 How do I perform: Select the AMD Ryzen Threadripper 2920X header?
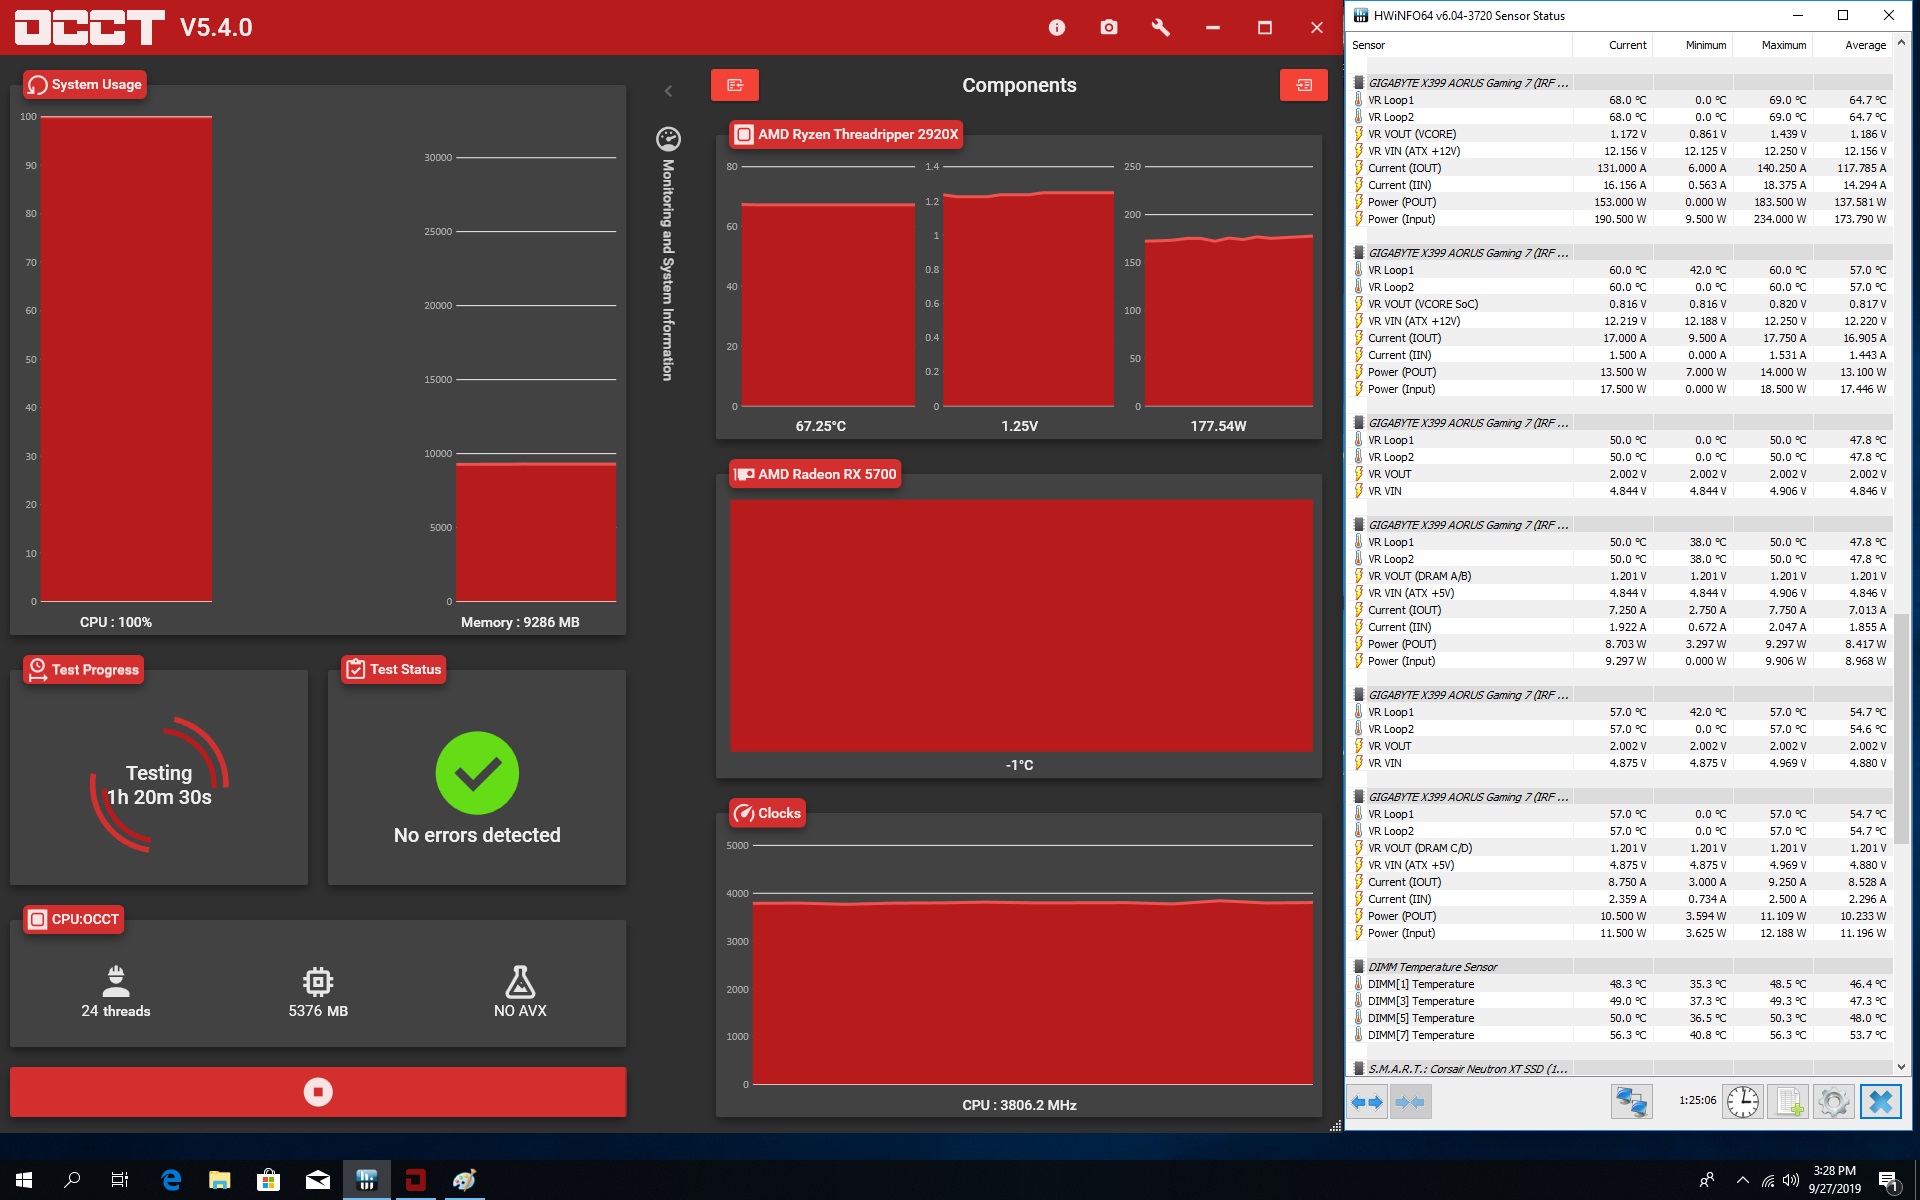coord(847,134)
